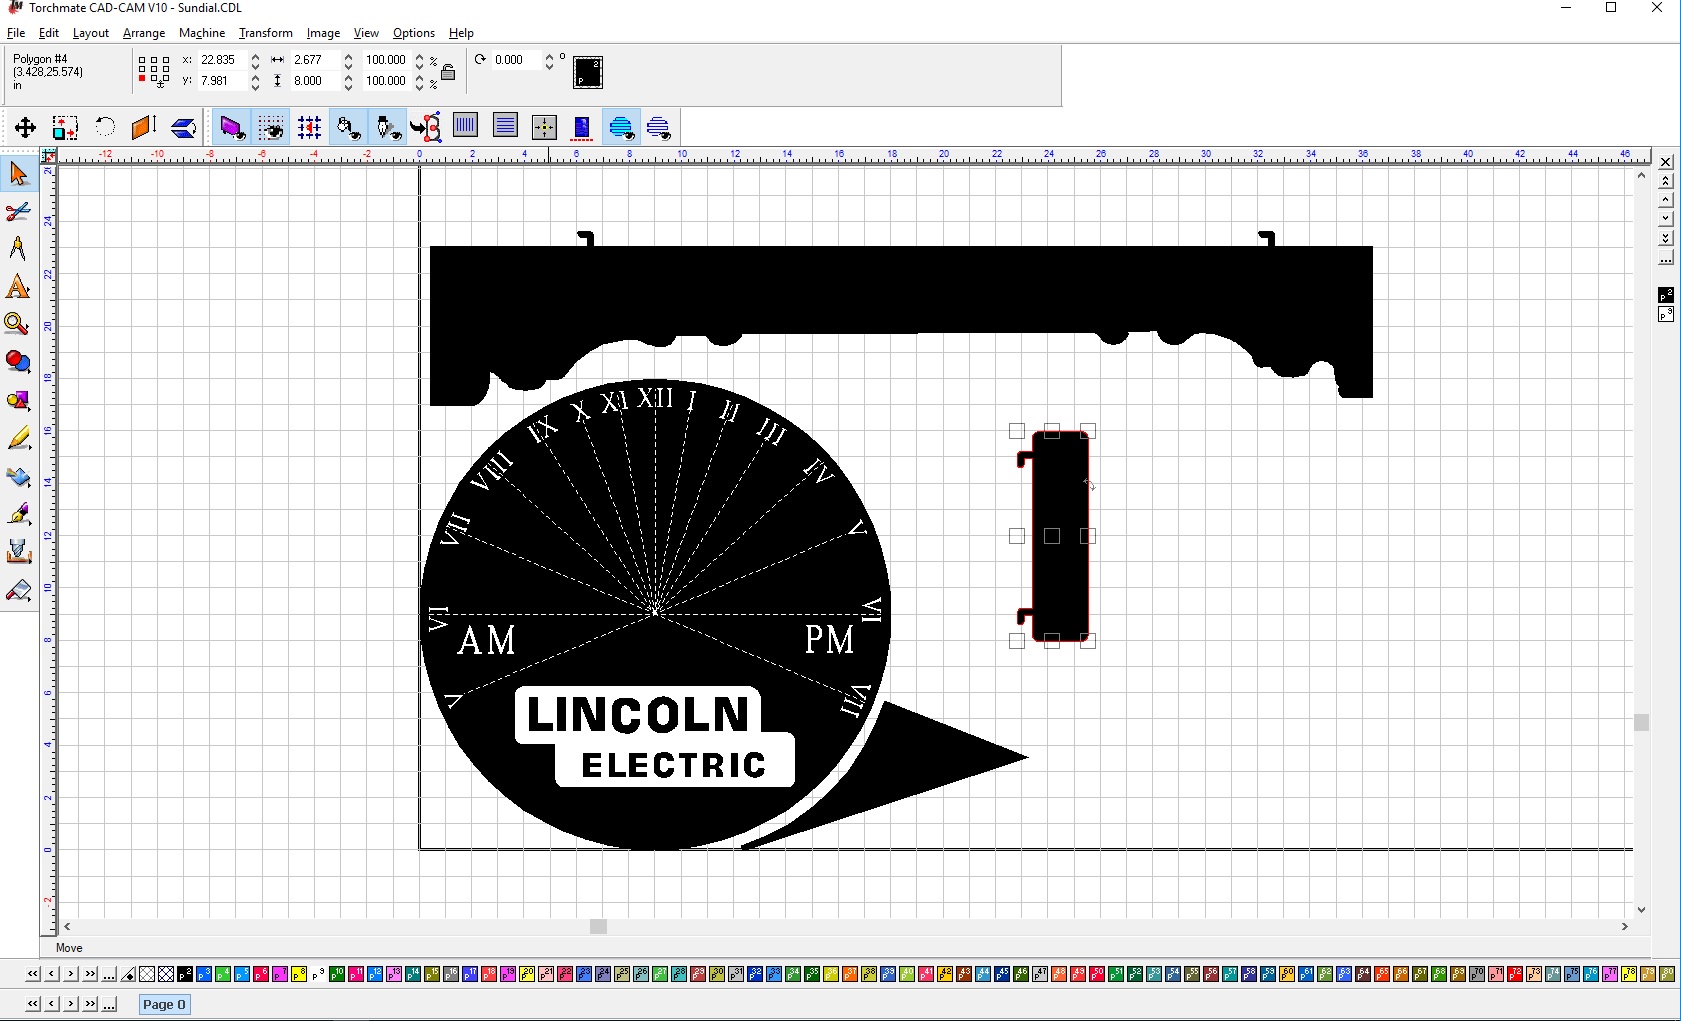The image size is (1681, 1021).
Task: Click the x position field showing 22.835
Action: 222,60
